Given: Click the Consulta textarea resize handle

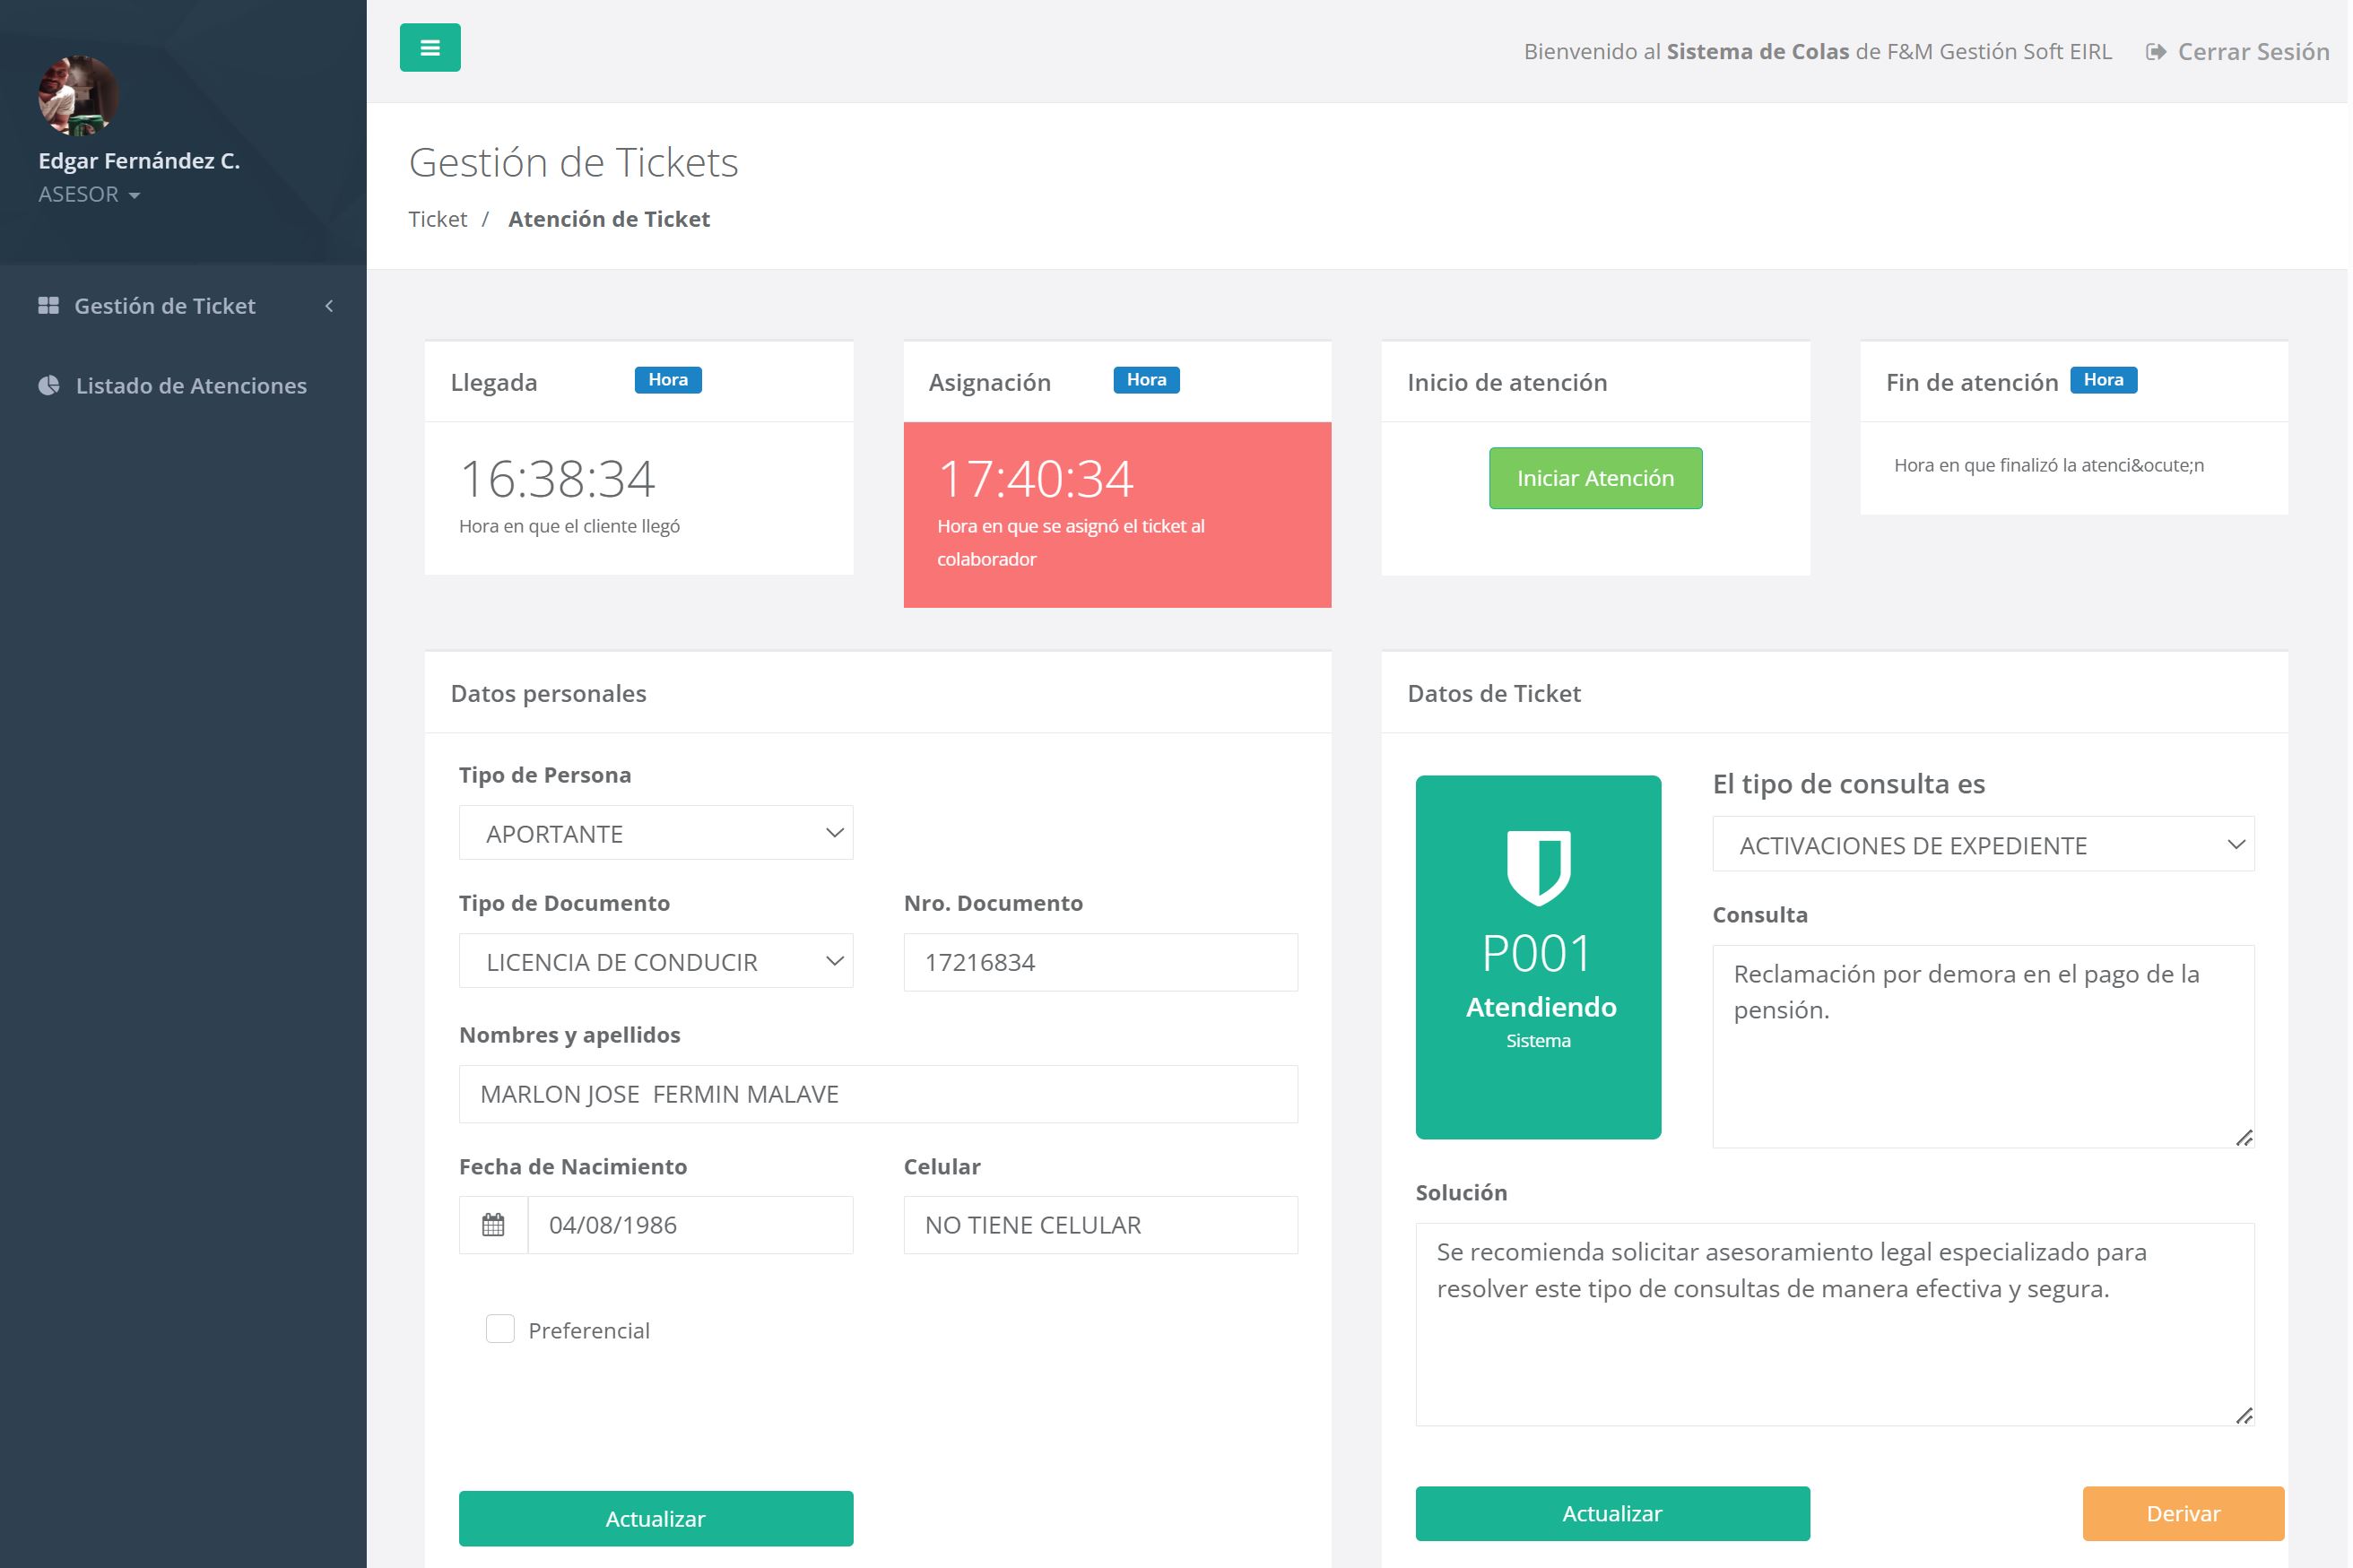Looking at the screenshot, I should click(x=2244, y=1138).
